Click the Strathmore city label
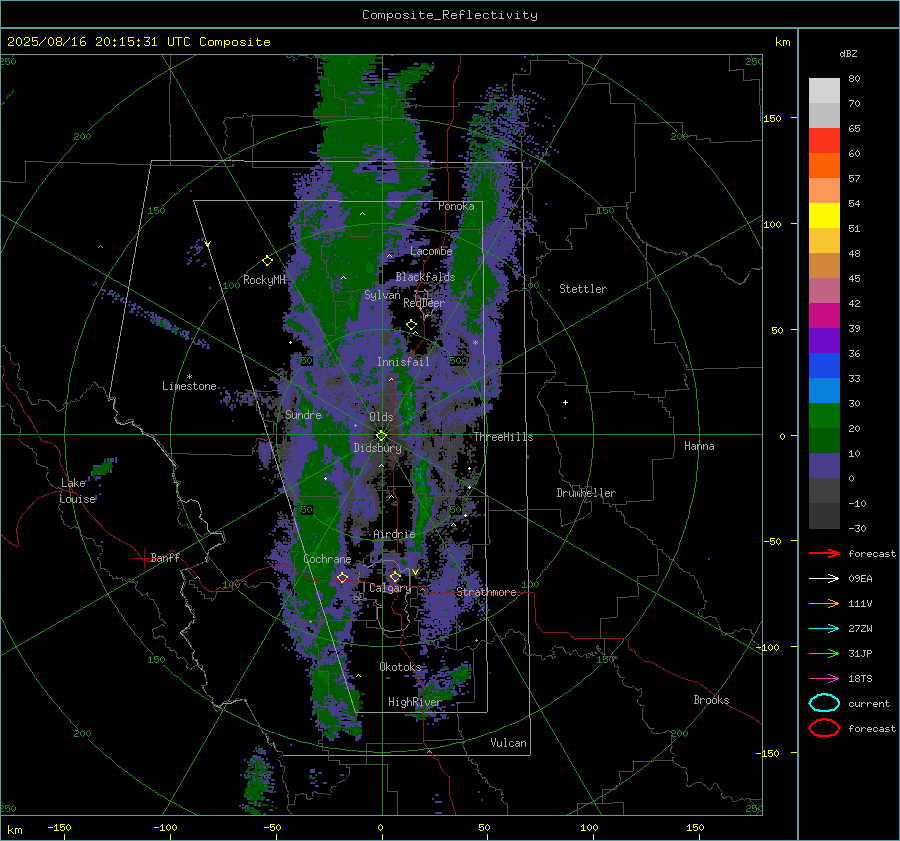The width and height of the screenshot is (900, 841). click(486, 592)
